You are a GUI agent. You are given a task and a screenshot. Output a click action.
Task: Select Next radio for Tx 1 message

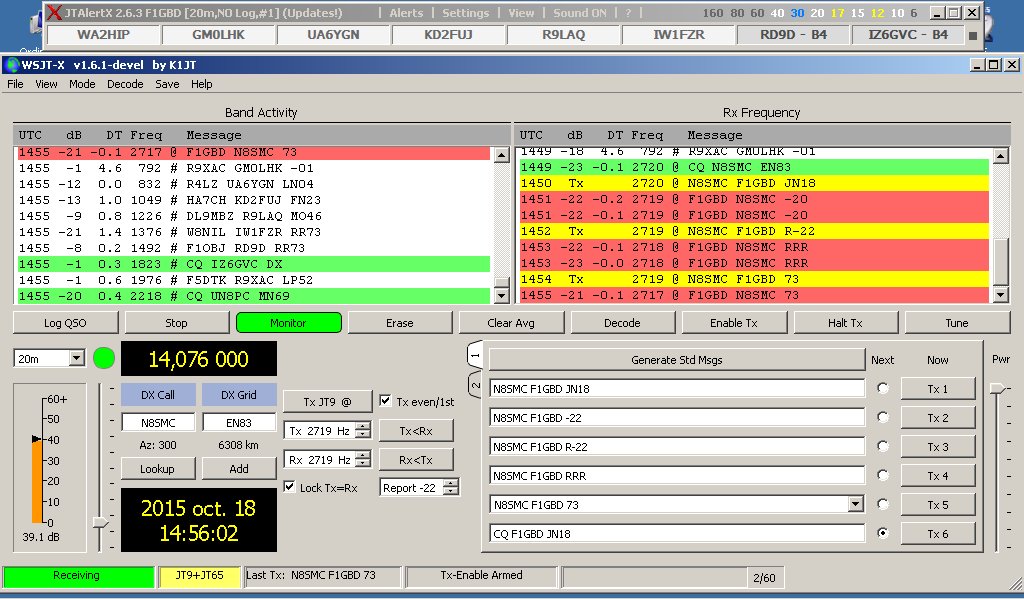[883, 388]
